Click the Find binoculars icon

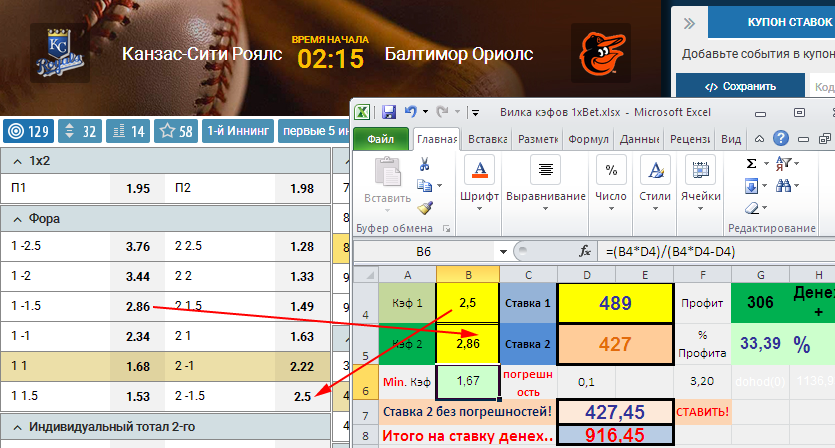[x=783, y=186]
